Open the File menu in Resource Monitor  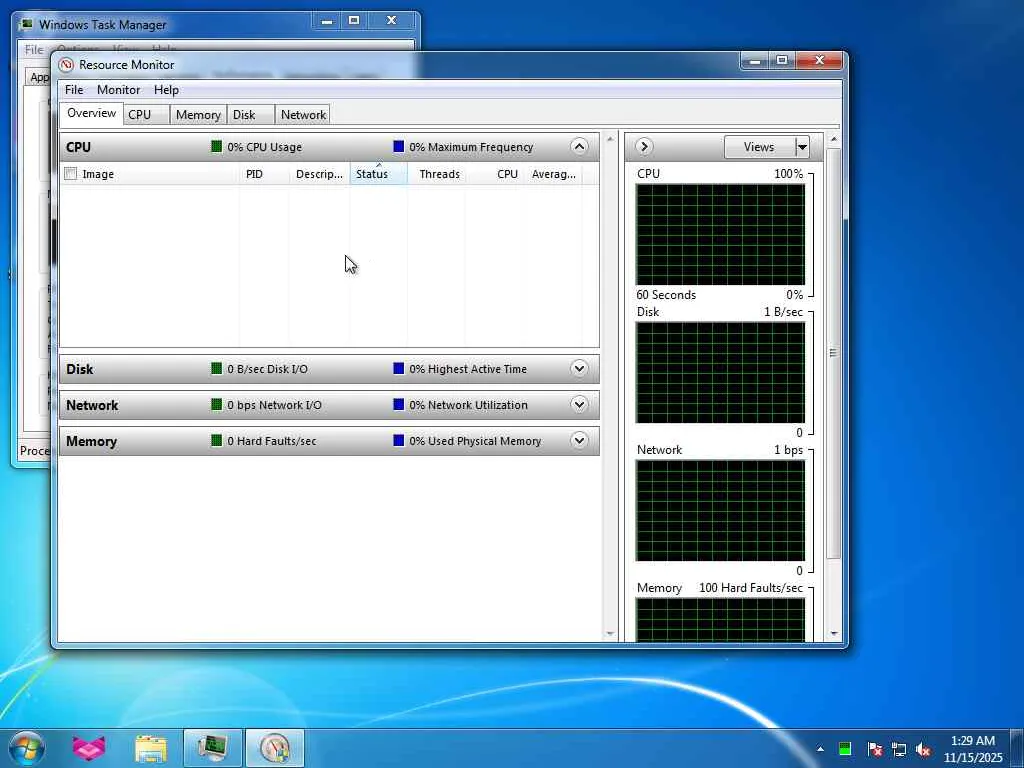74,90
